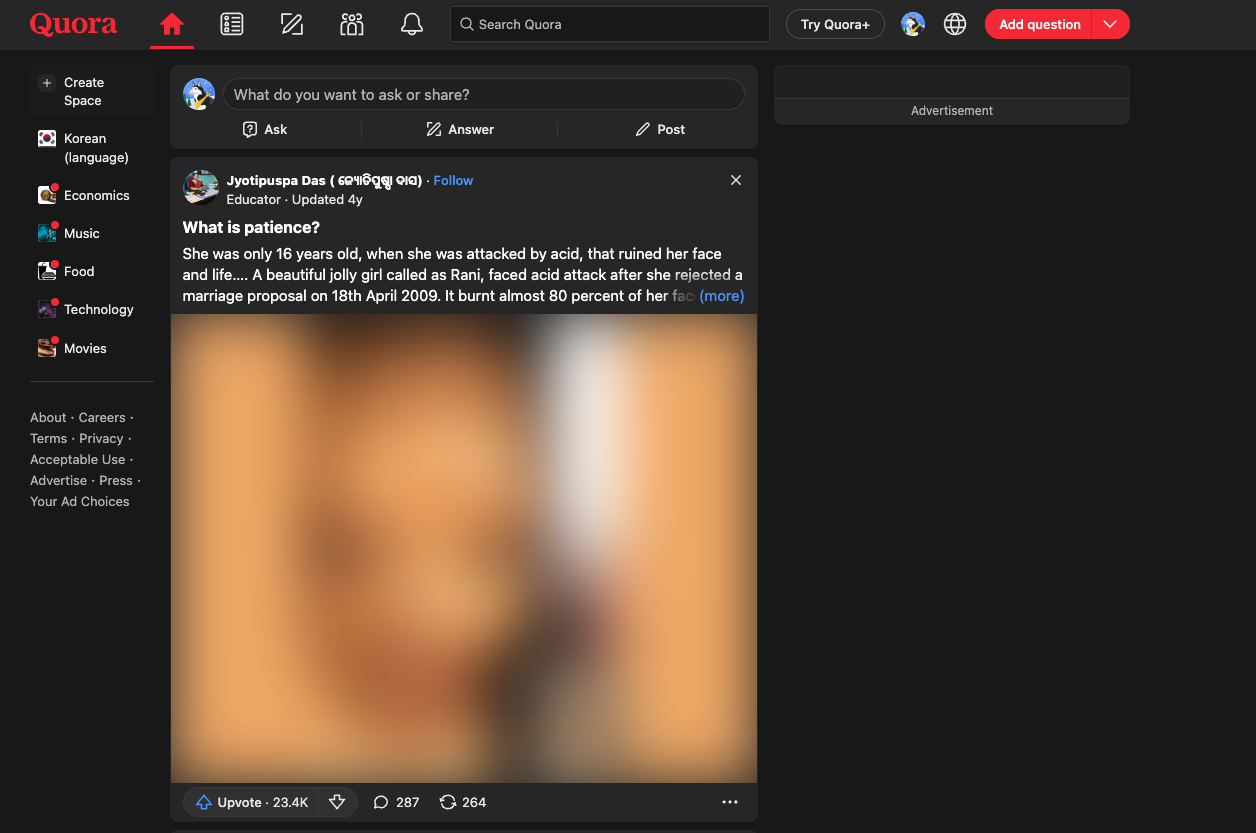Open Jyotipuspa Das author name link
This screenshot has width=1256, height=833.
[x=325, y=181]
